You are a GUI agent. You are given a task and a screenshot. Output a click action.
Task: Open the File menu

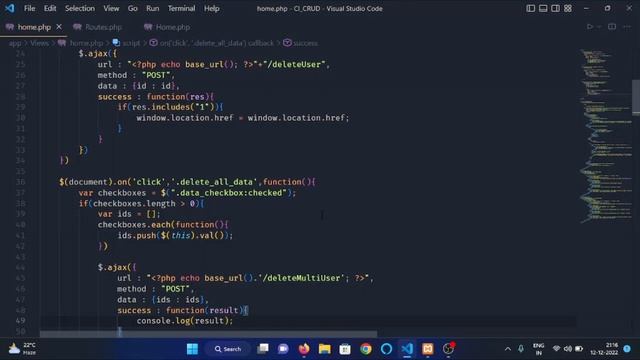(x=29, y=8)
